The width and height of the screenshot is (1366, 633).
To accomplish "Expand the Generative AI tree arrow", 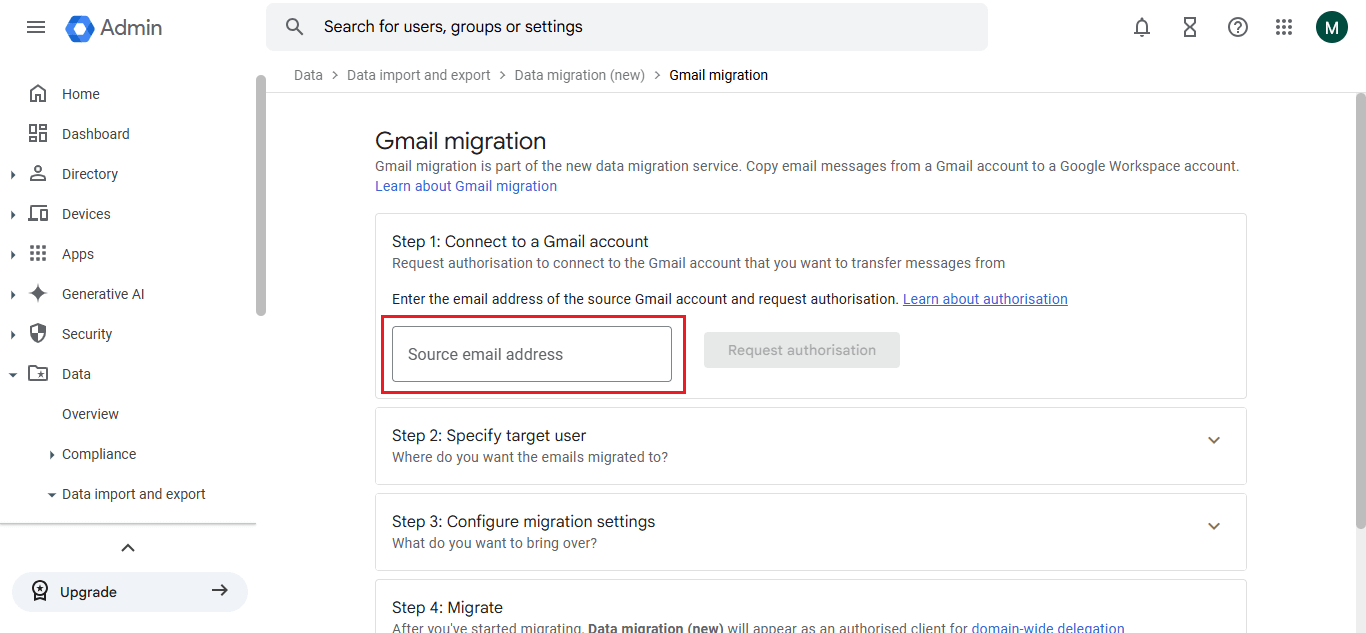I will click(x=13, y=295).
